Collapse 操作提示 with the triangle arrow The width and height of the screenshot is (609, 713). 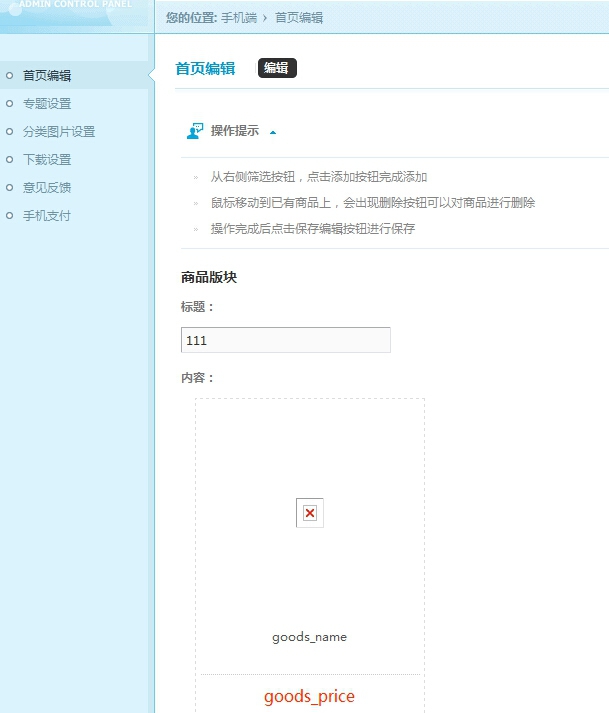point(273,133)
